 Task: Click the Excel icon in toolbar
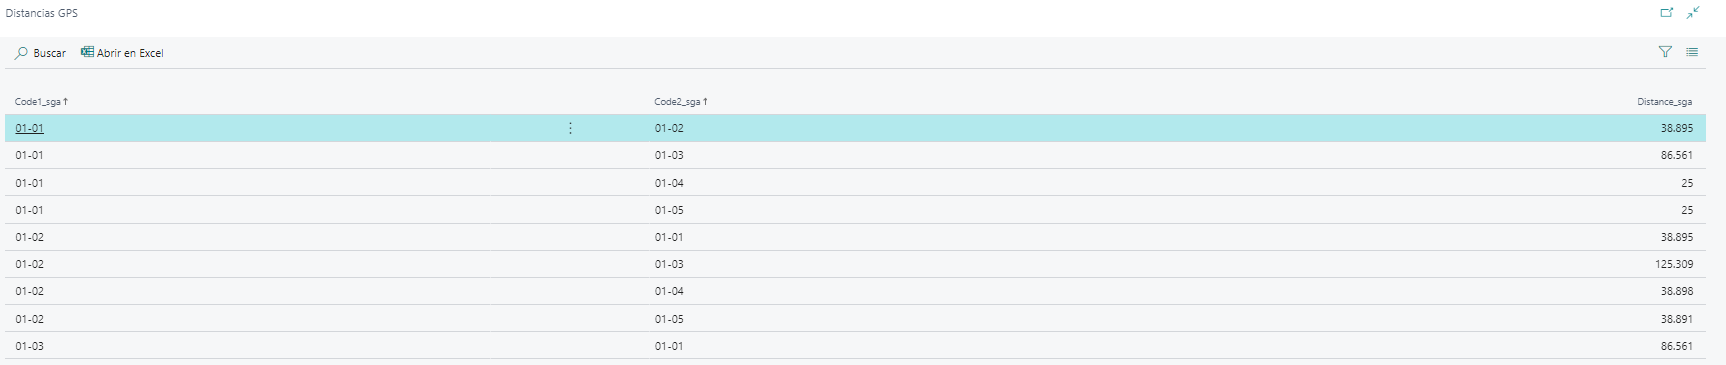(x=87, y=52)
